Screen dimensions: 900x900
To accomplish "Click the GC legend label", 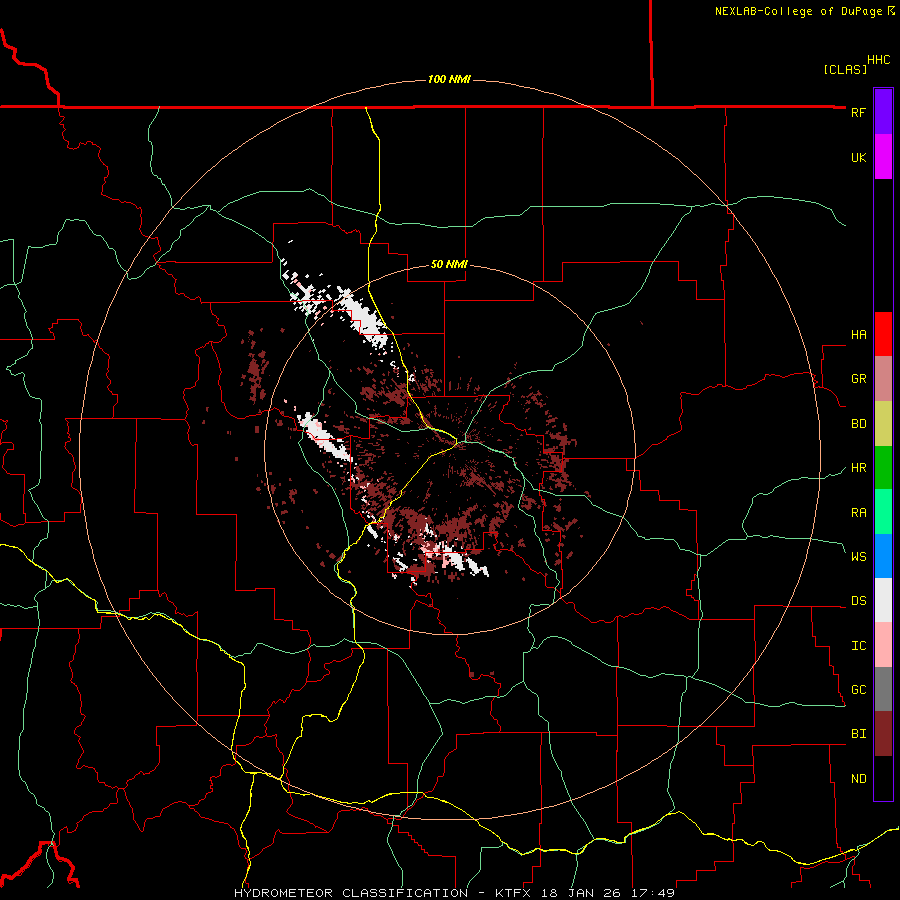I will pyautogui.click(x=858, y=690).
